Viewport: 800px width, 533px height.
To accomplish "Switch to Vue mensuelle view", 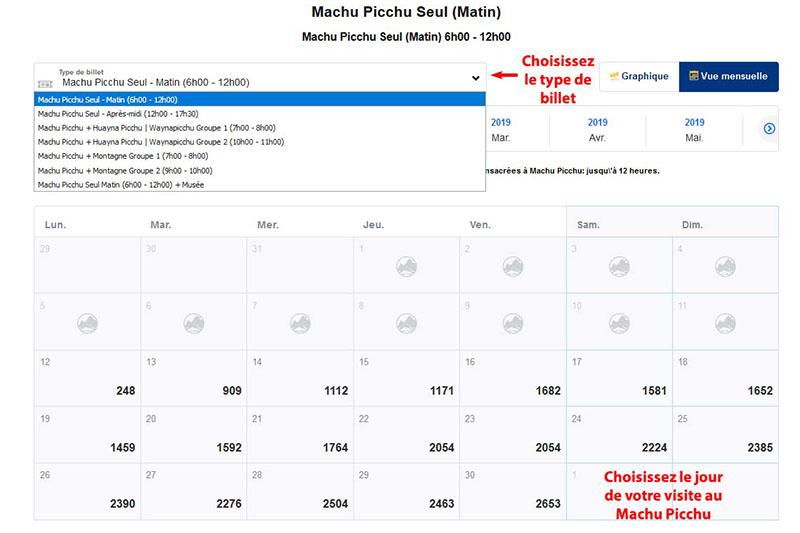I will point(729,77).
